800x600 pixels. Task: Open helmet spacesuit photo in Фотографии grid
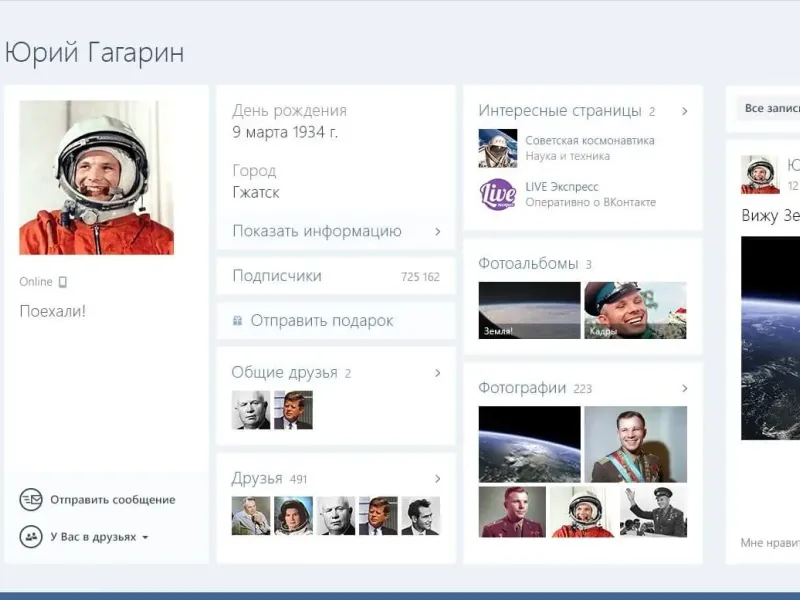pyautogui.click(x=583, y=512)
